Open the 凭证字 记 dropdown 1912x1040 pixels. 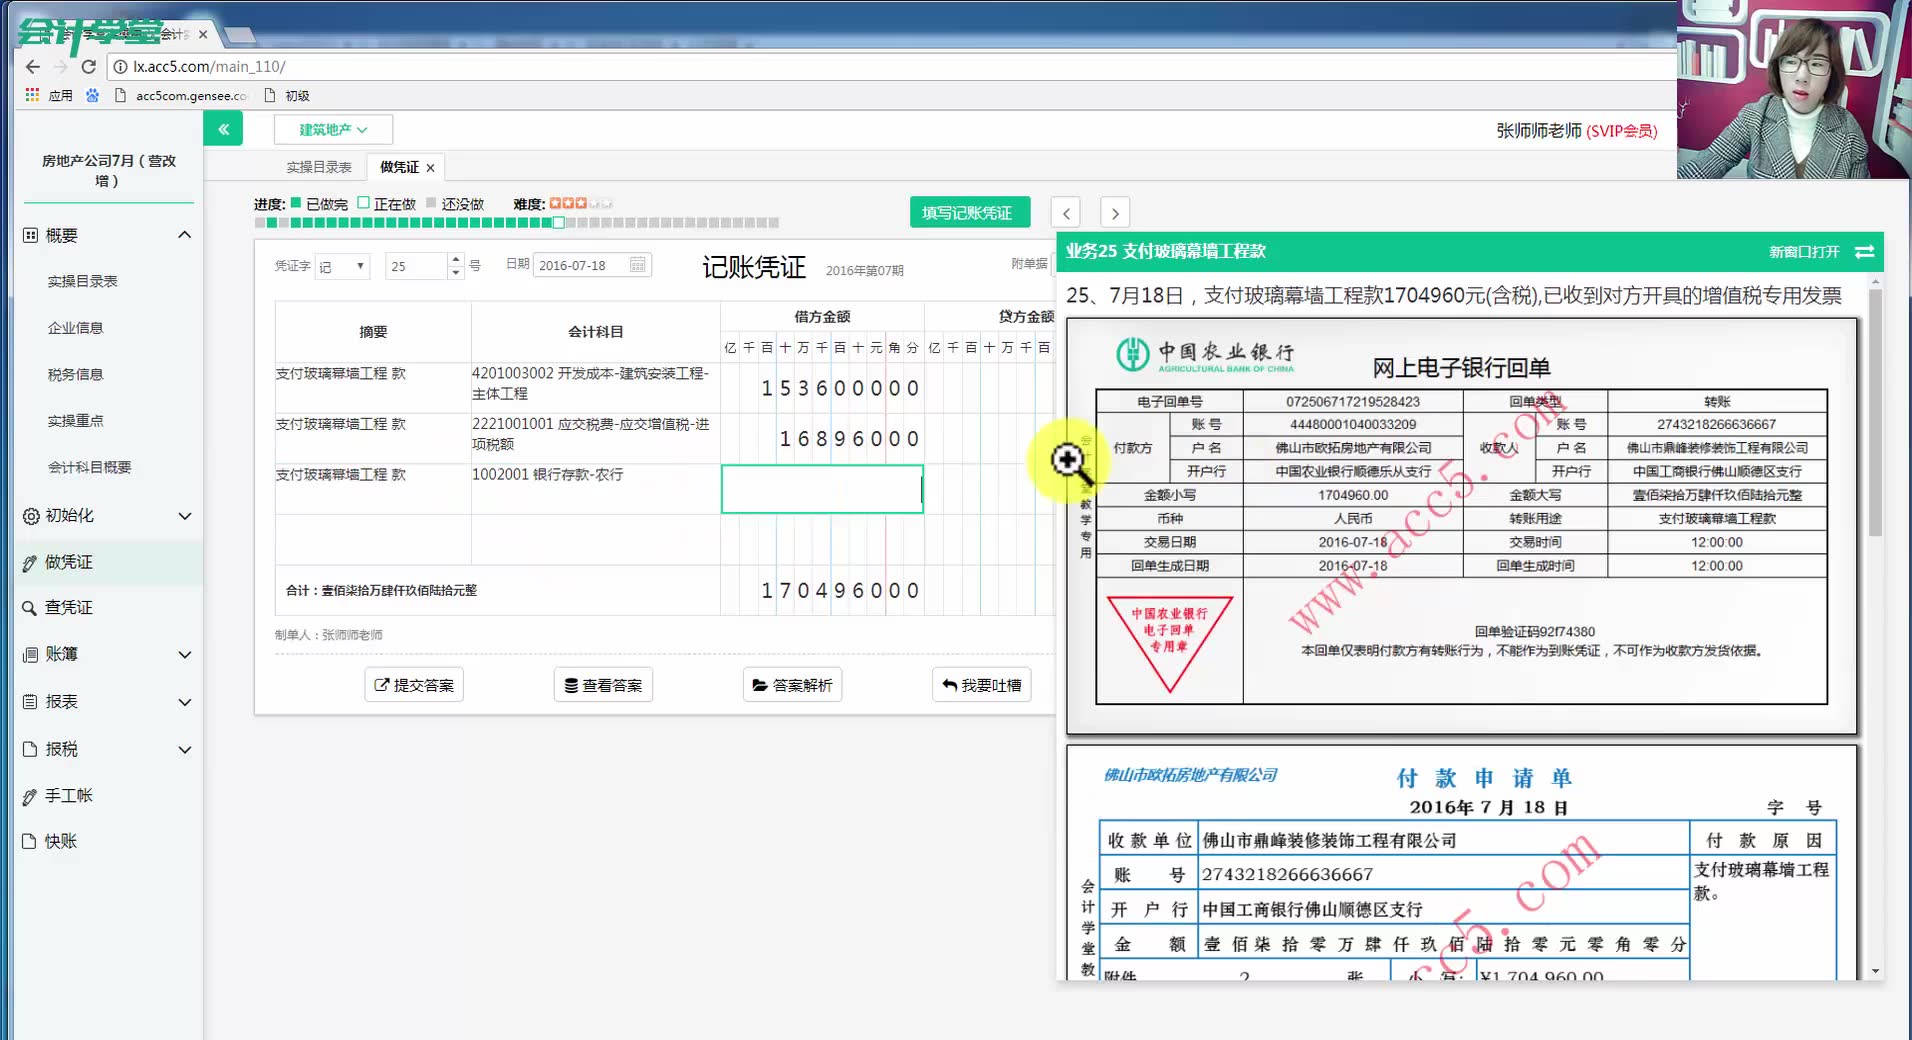click(x=342, y=266)
